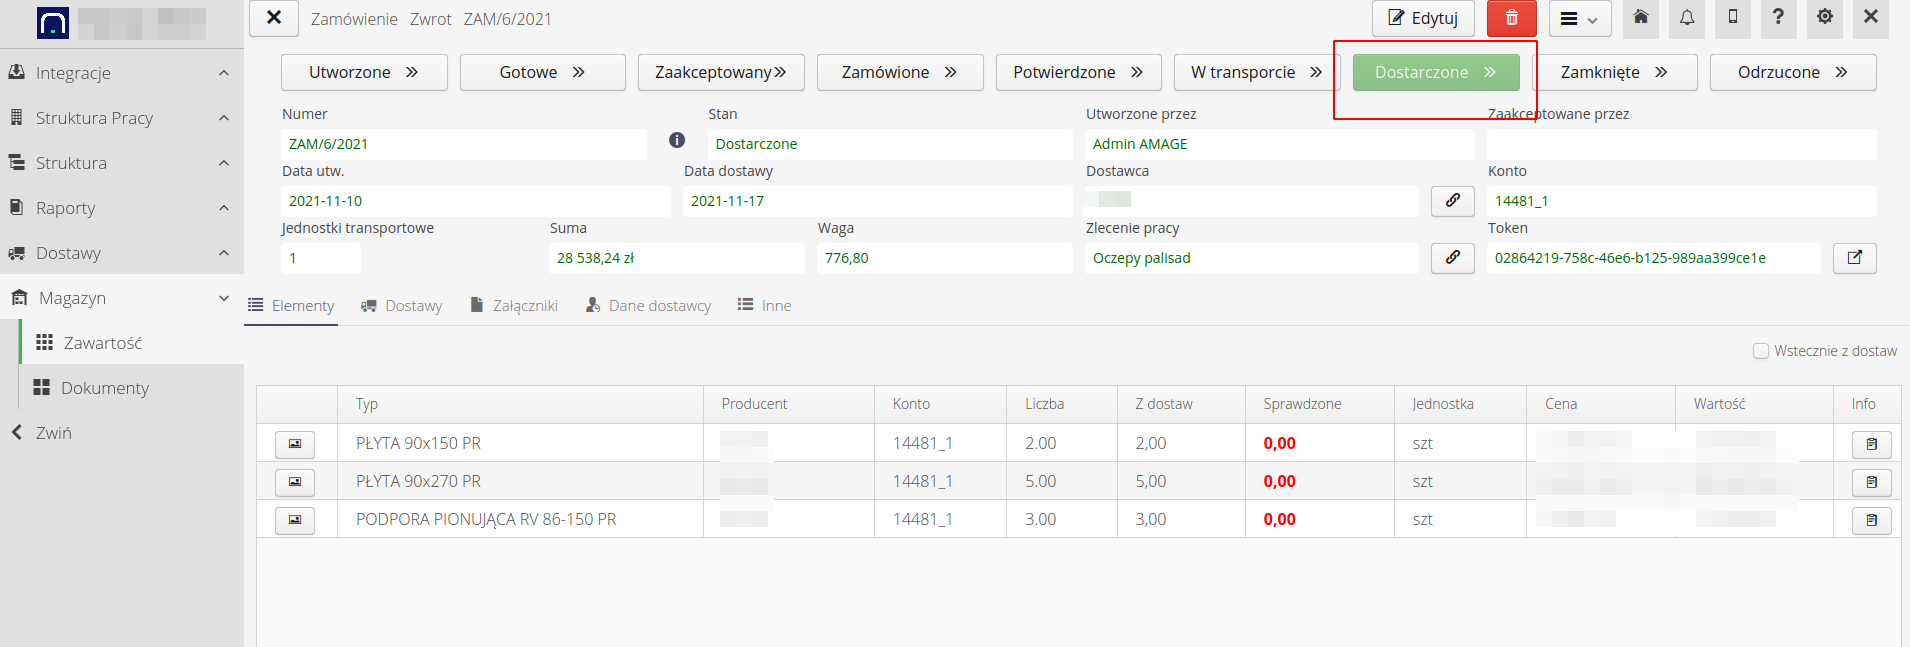Open notifications bell icon
The image size is (1910, 647).
(x=1687, y=18)
